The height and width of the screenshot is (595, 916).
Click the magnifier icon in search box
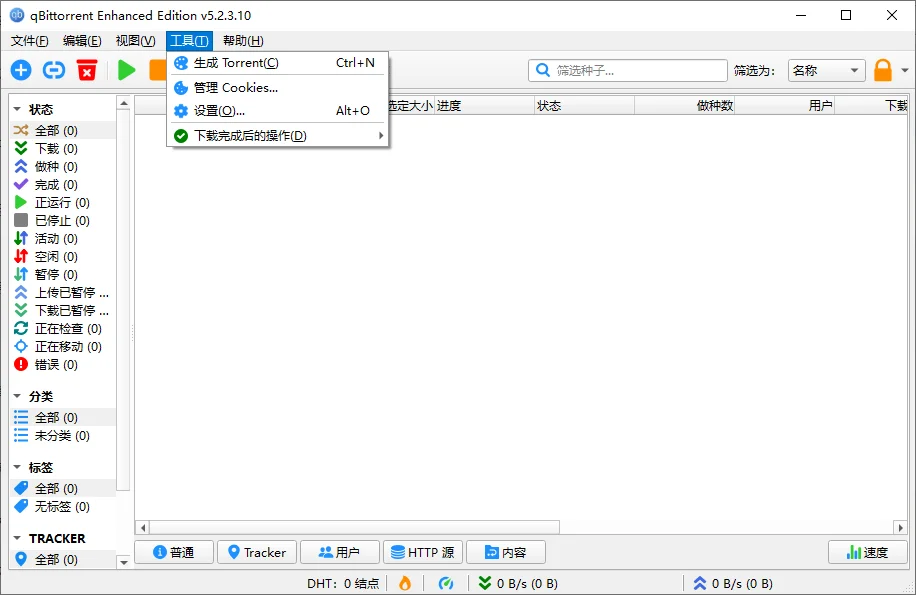(x=543, y=70)
